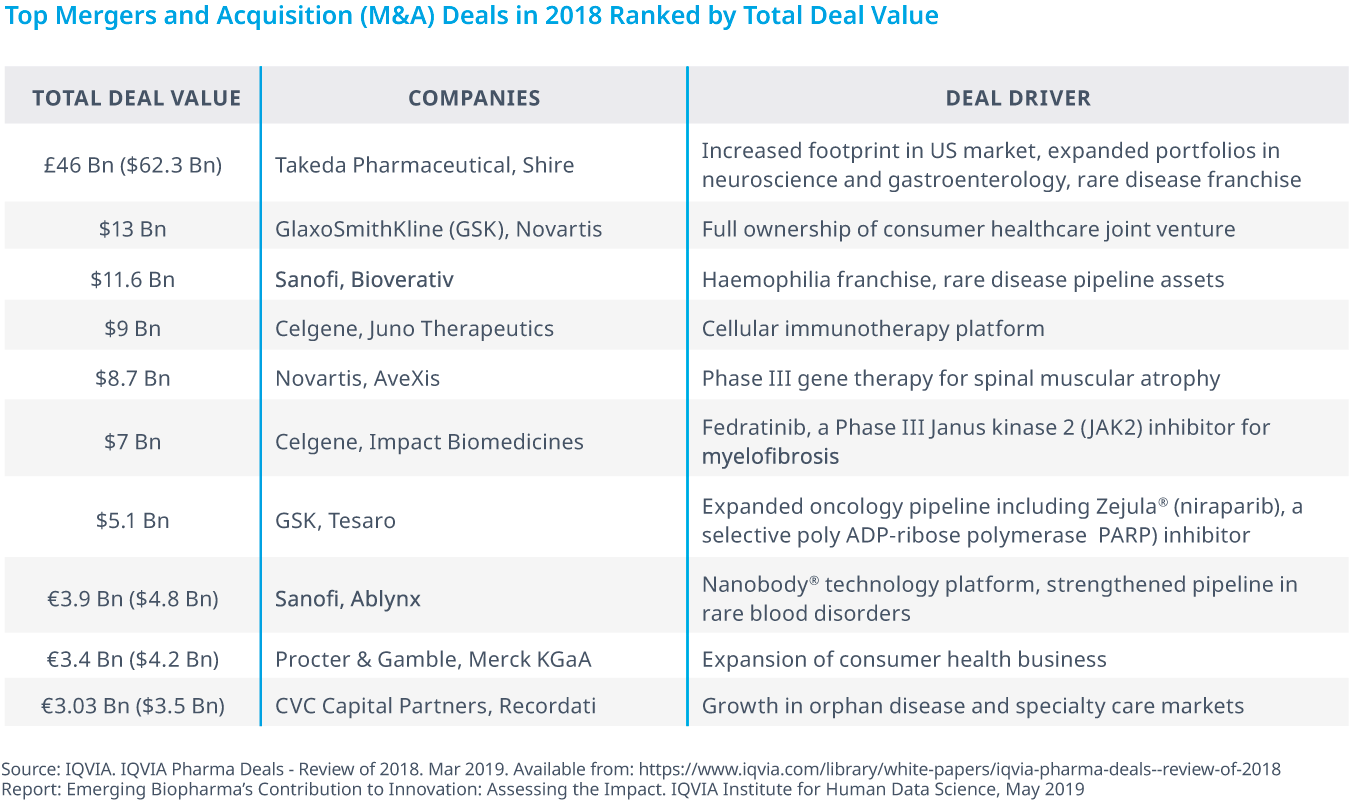The width and height of the screenshot is (1352, 805).
Task: Click the Deal Driver column header
Action: pos(1018,98)
